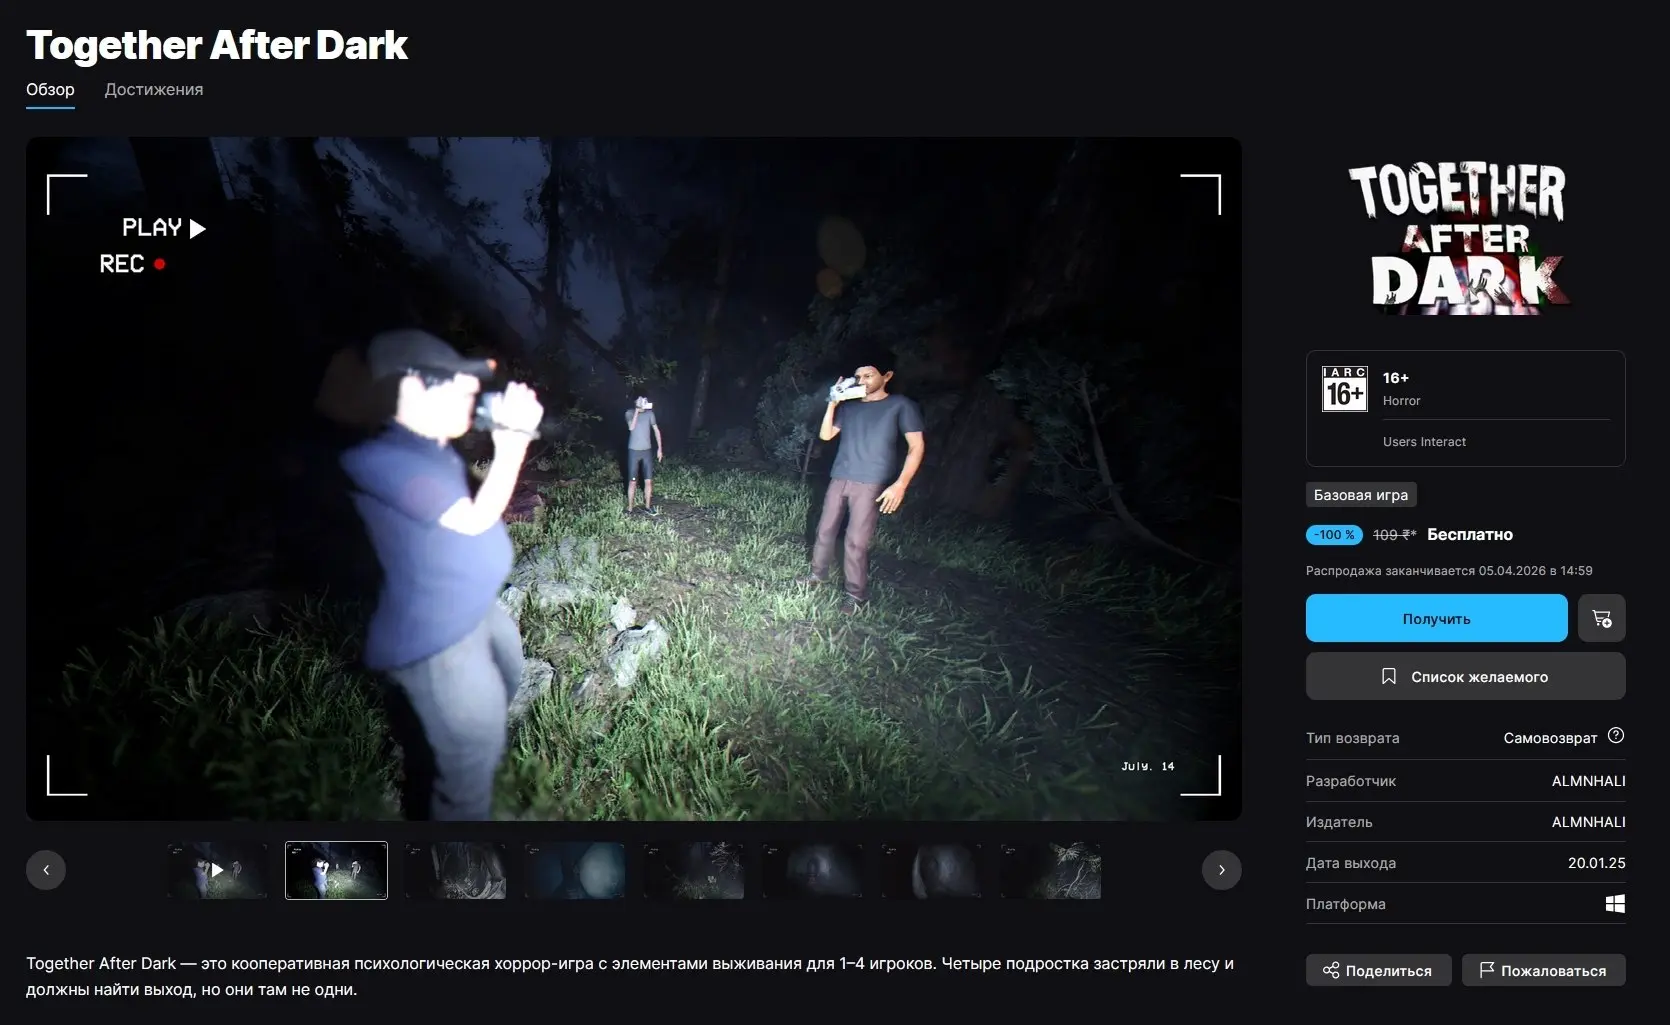Open the refund type help icon
Image resolution: width=1670 pixels, height=1025 pixels.
click(x=1616, y=736)
